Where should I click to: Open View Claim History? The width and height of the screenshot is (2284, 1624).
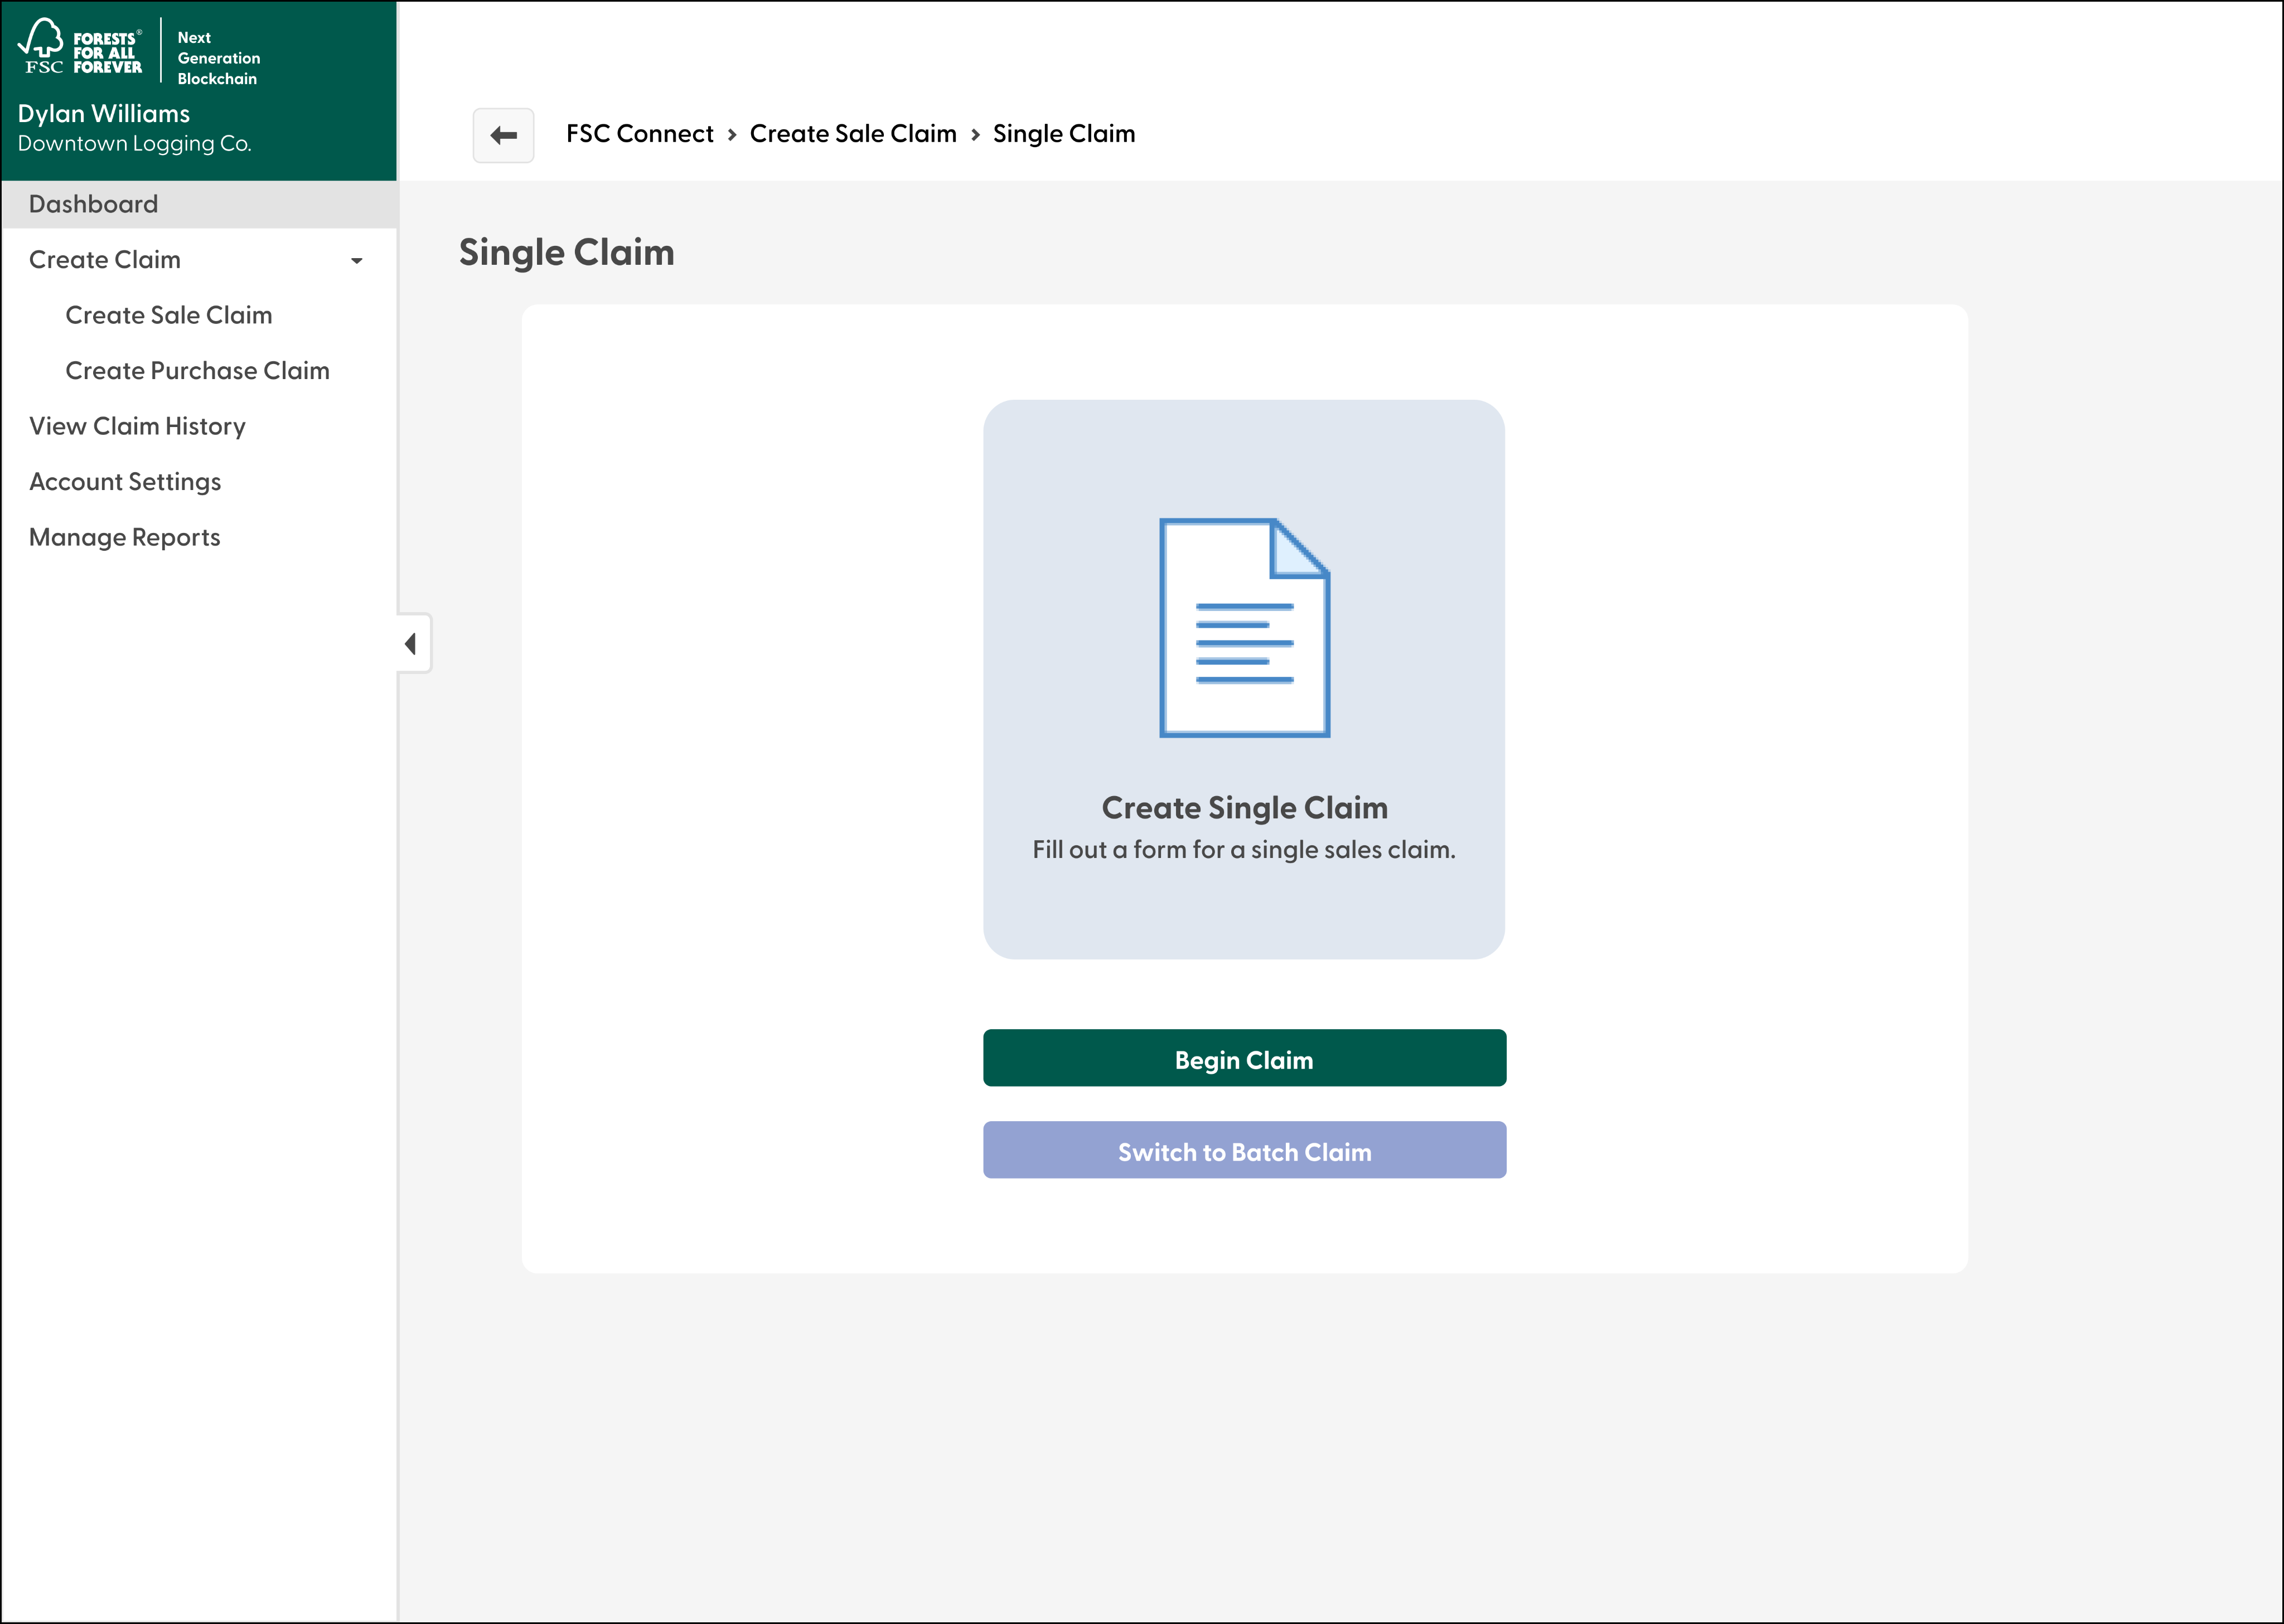tap(137, 426)
